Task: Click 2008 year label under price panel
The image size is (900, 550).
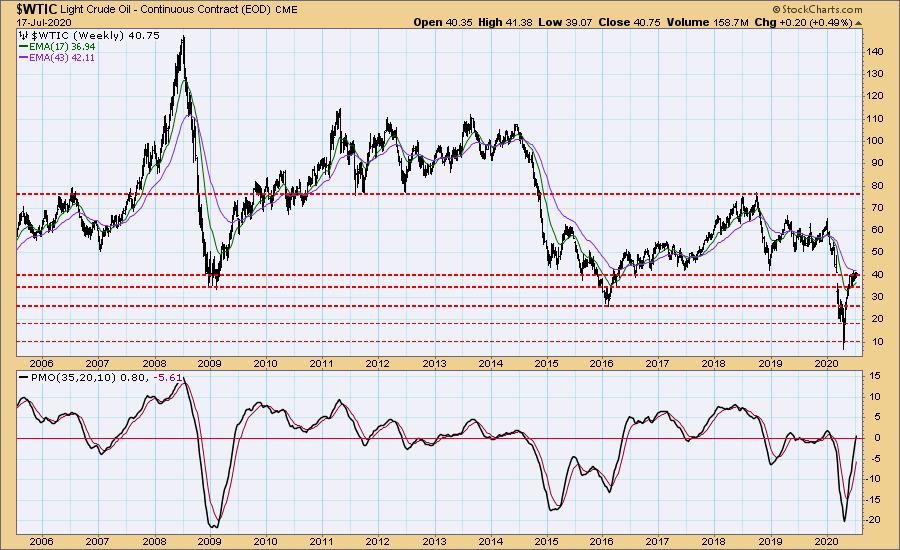Action: [154, 363]
